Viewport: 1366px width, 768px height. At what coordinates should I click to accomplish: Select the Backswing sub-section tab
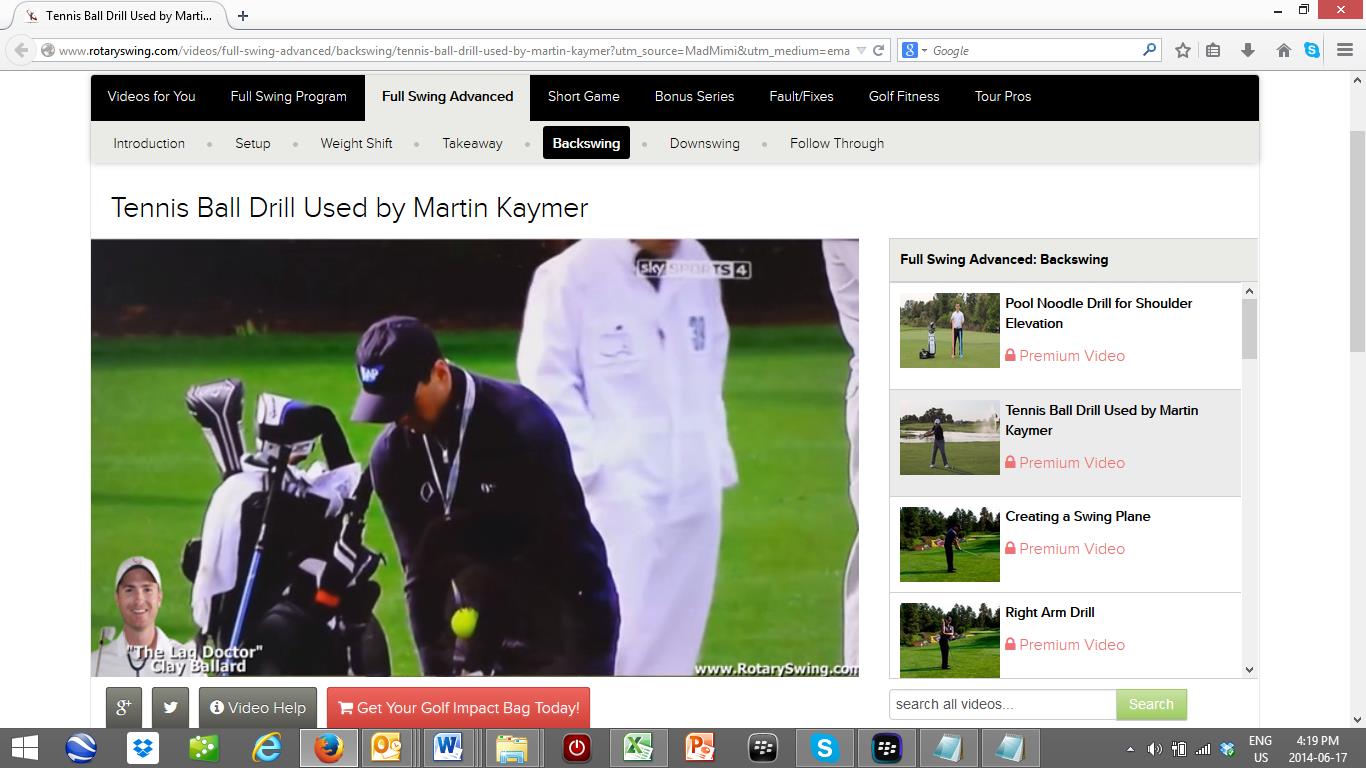[x=586, y=143]
